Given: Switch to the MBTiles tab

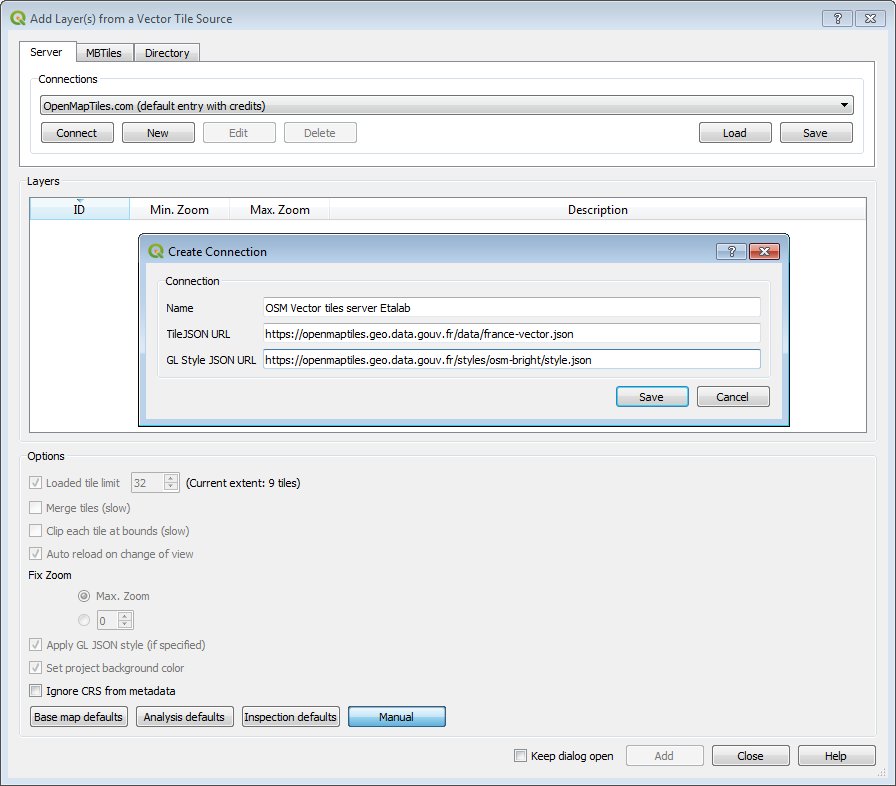Looking at the screenshot, I should [x=104, y=53].
